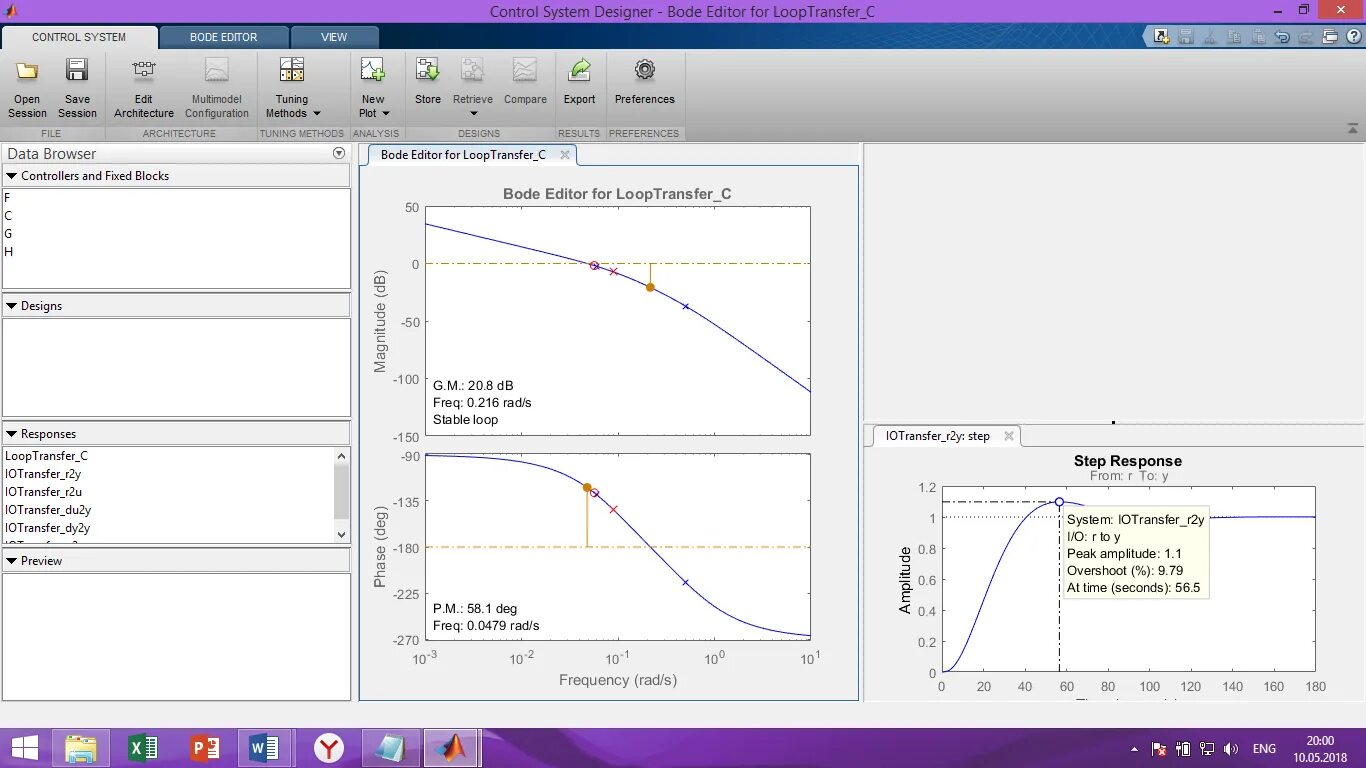This screenshot has height=768, width=1366.
Task: Close the Bode Editor for LoopTransfer_C tab
Action: coord(565,155)
